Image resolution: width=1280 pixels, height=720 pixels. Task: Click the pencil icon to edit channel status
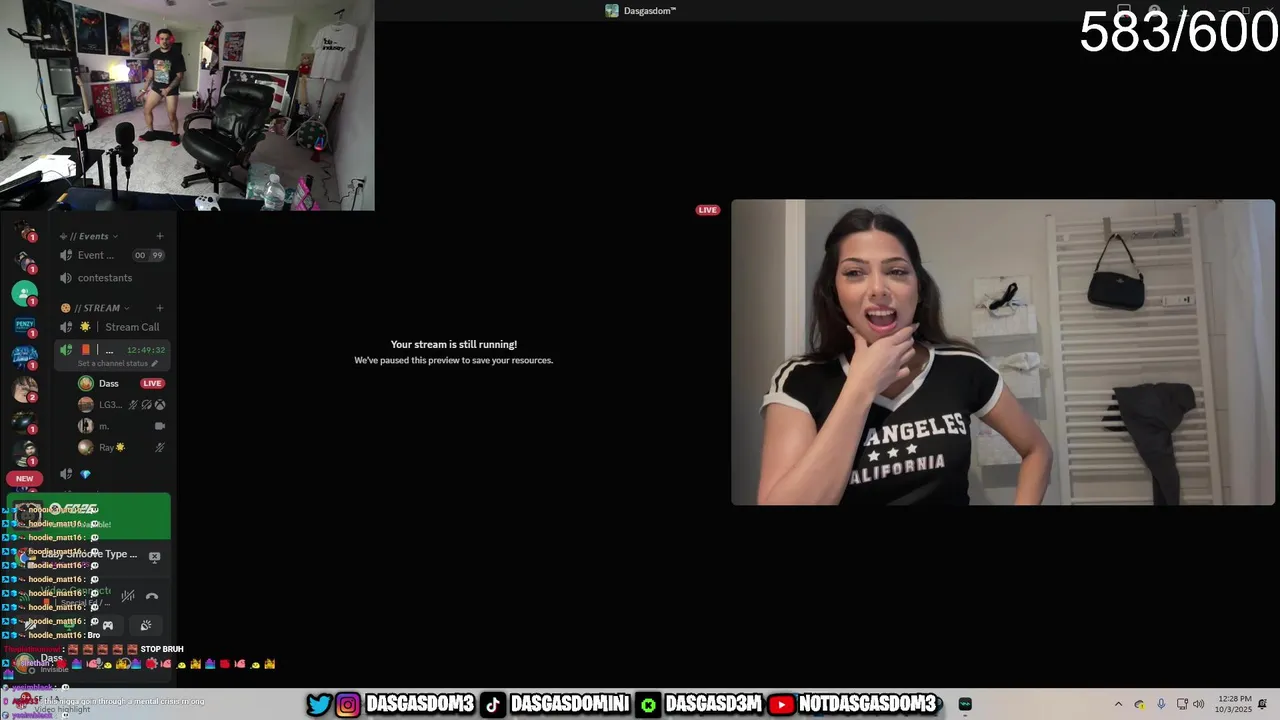point(154,364)
